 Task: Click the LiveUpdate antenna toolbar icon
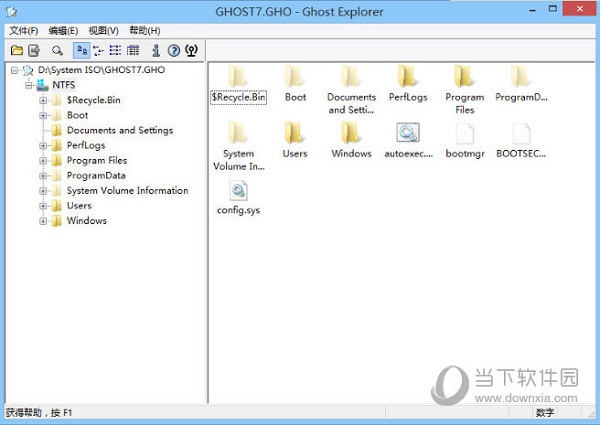[191, 50]
